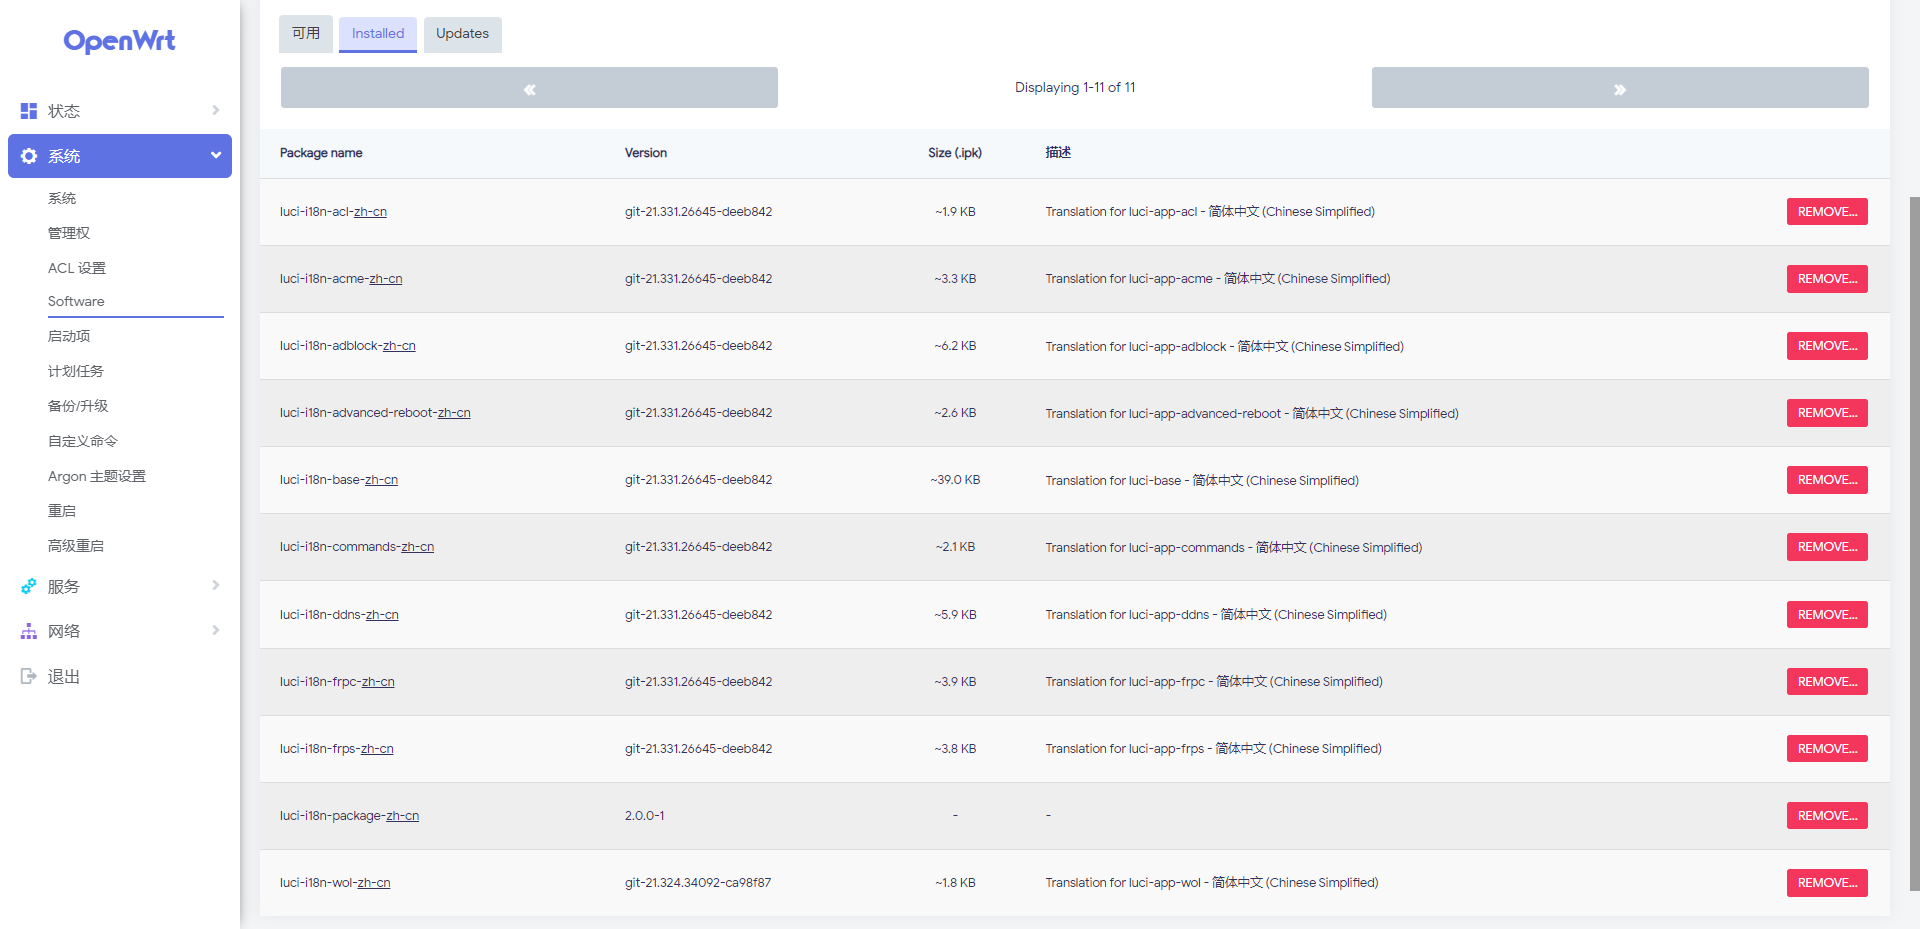Expand the 网络 section arrow

click(x=215, y=631)
